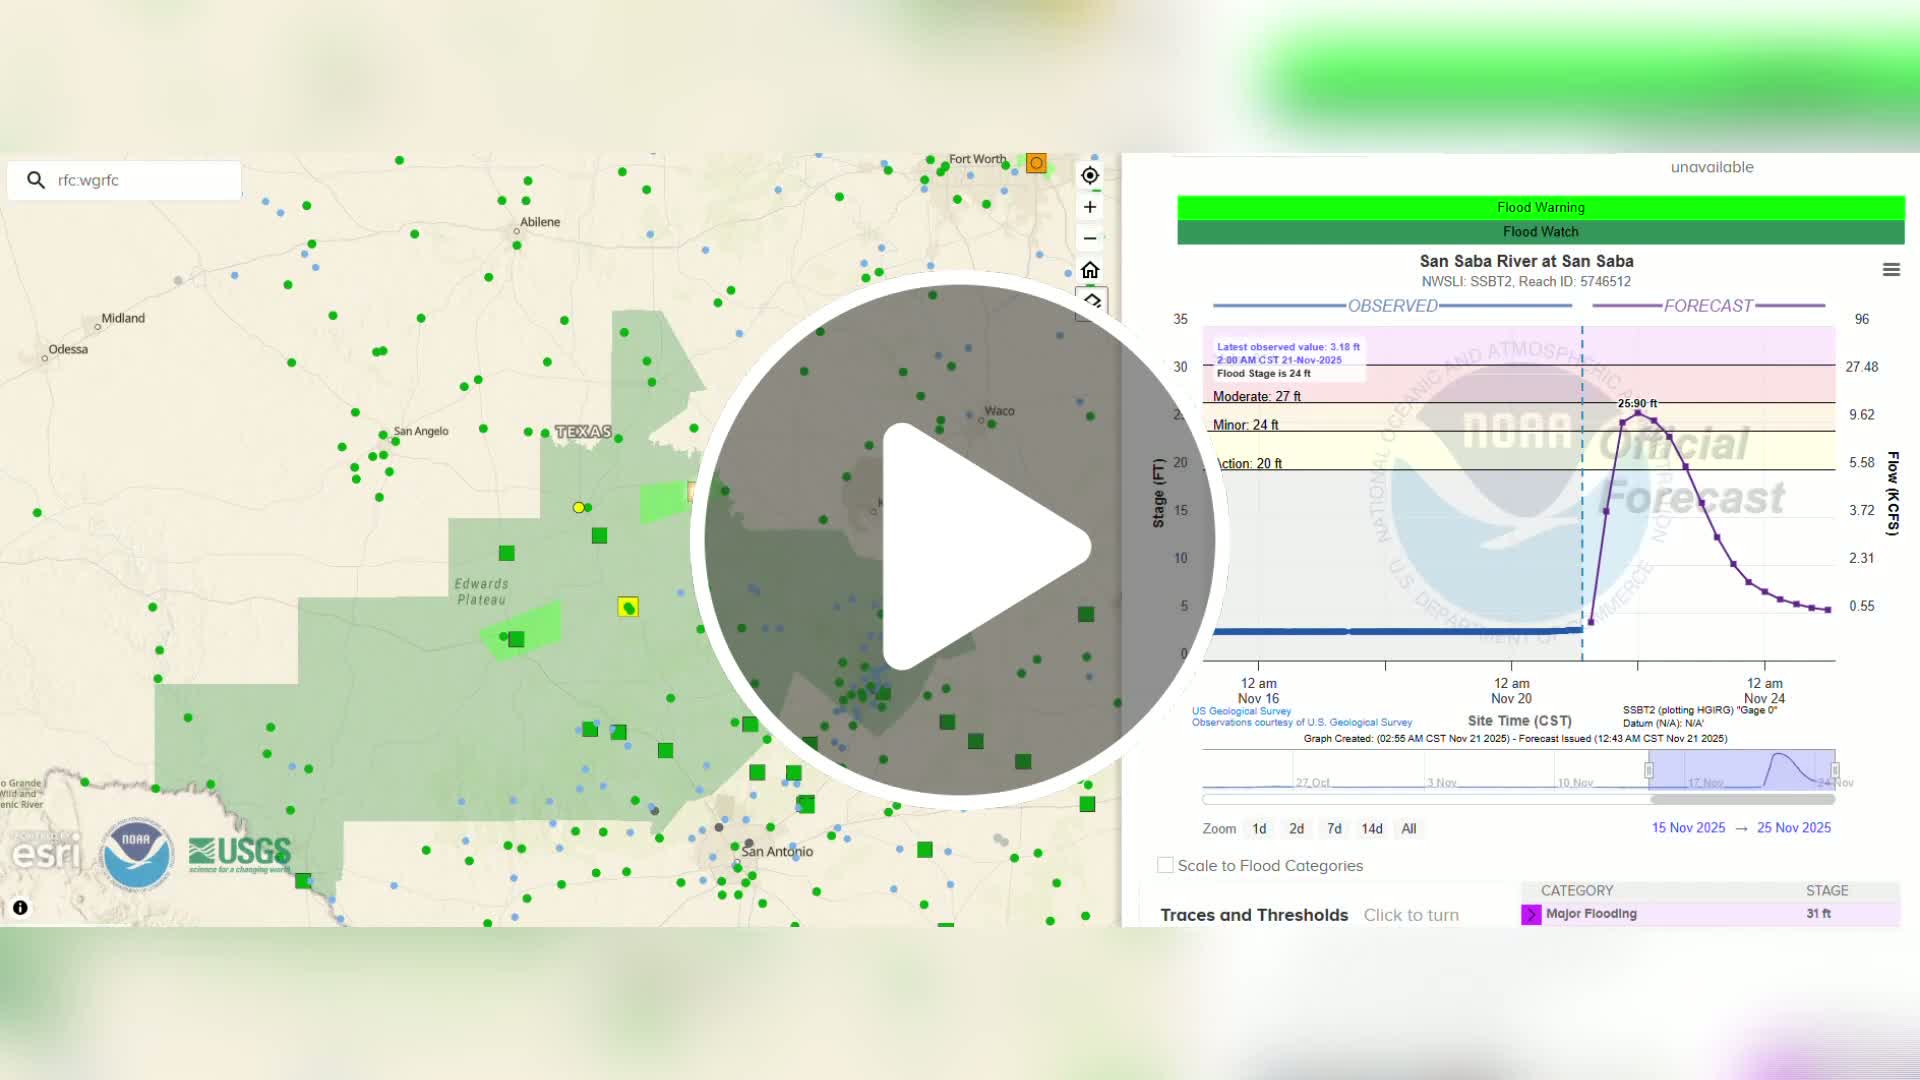Image resolution: width=1920 pixels, height=1080 pixels.
Task: Click the San Antonio city label
Action: tap(777, 852)
